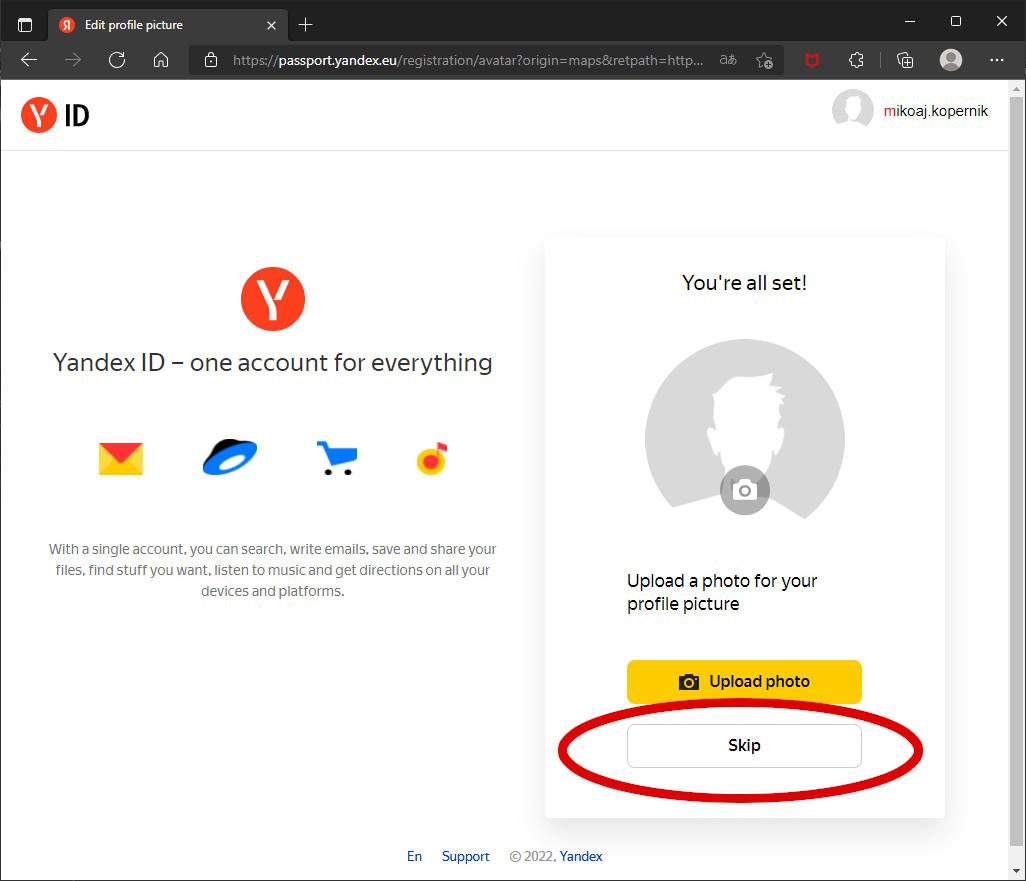Open the browser profile avatar
Viewport: 1026px width, 881px height.
tap(951, 60)
